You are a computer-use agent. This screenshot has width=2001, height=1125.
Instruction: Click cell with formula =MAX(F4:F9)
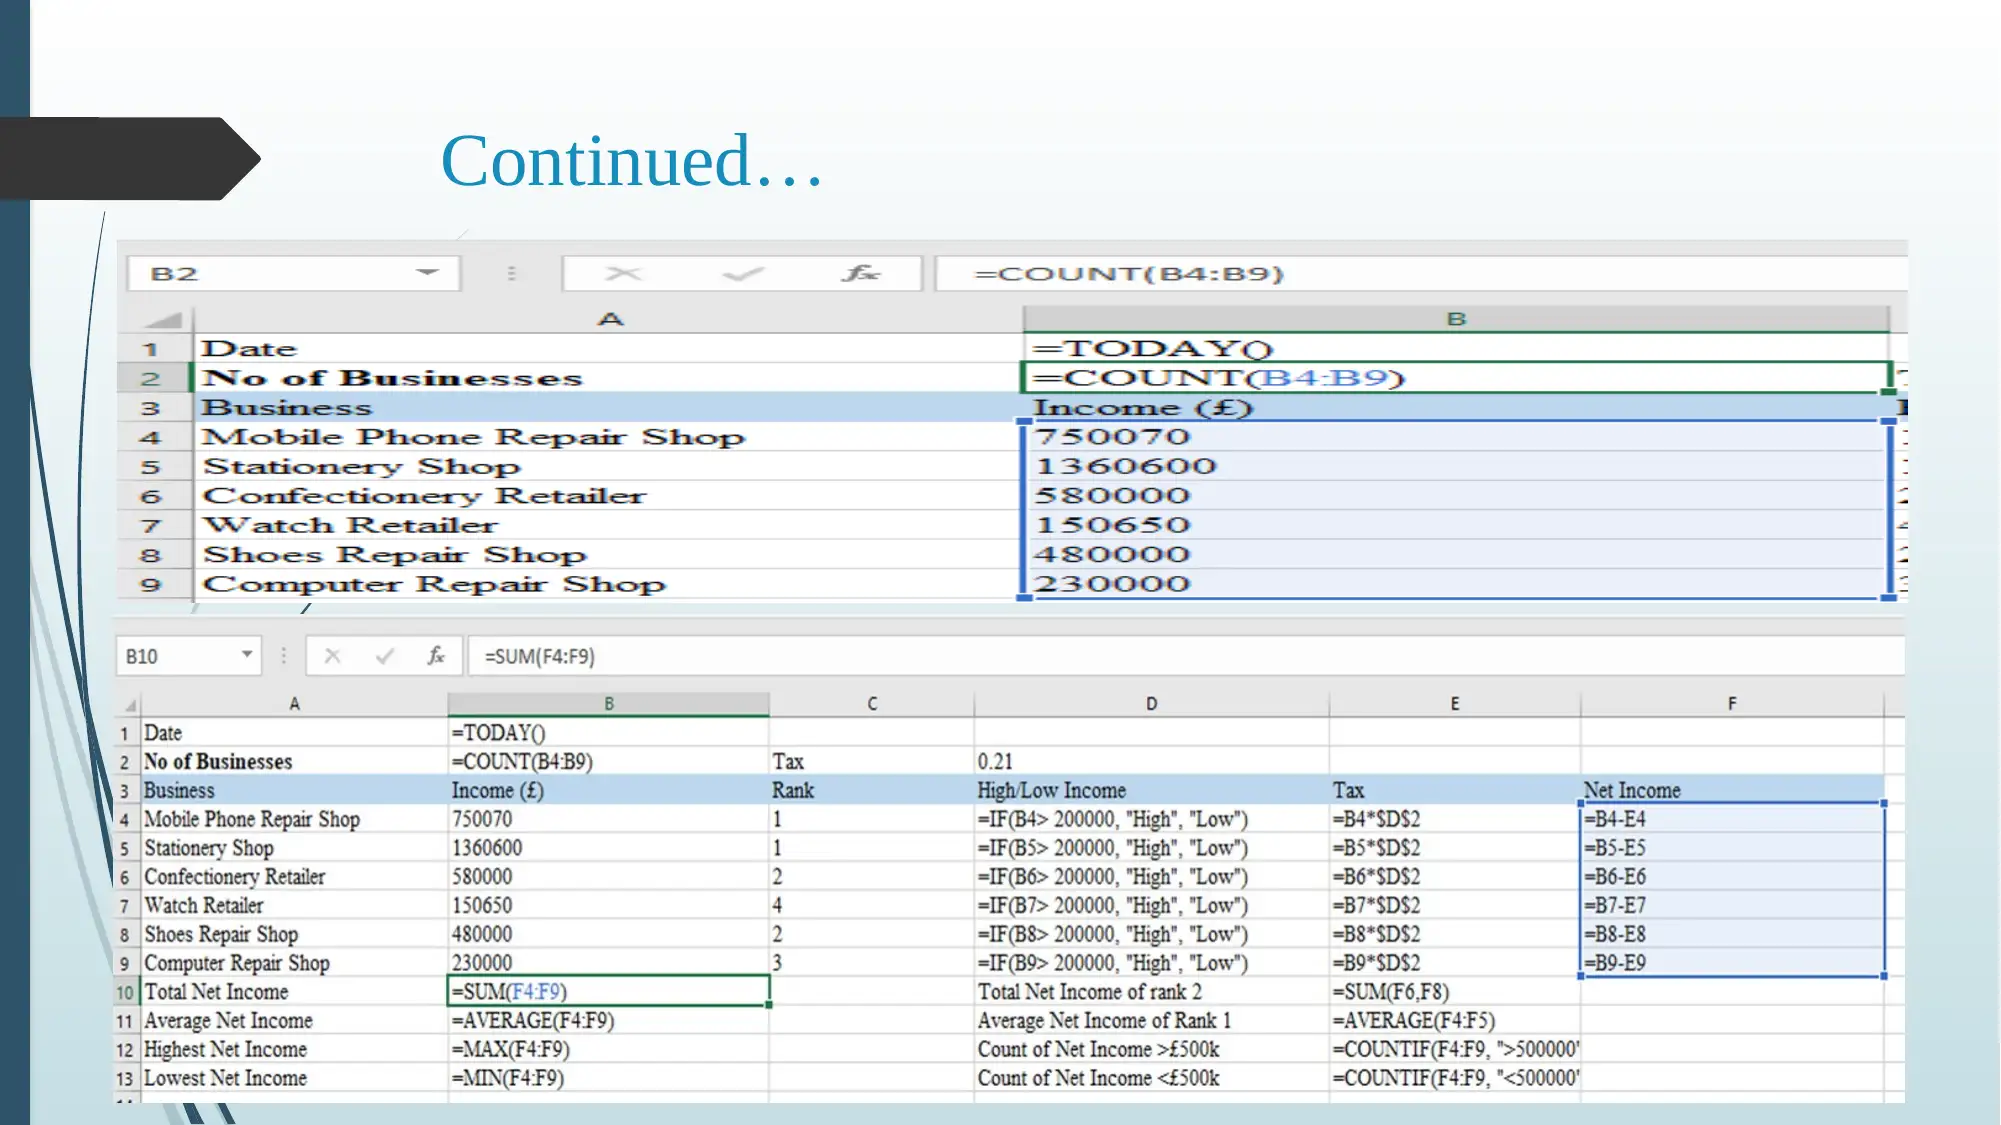click(609, 1050)
